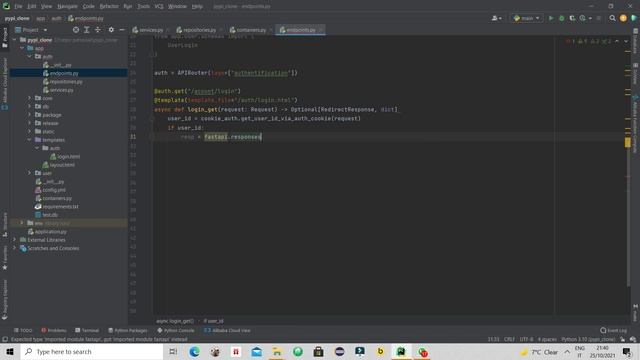Open Windows Start menu

coord(10,351)
